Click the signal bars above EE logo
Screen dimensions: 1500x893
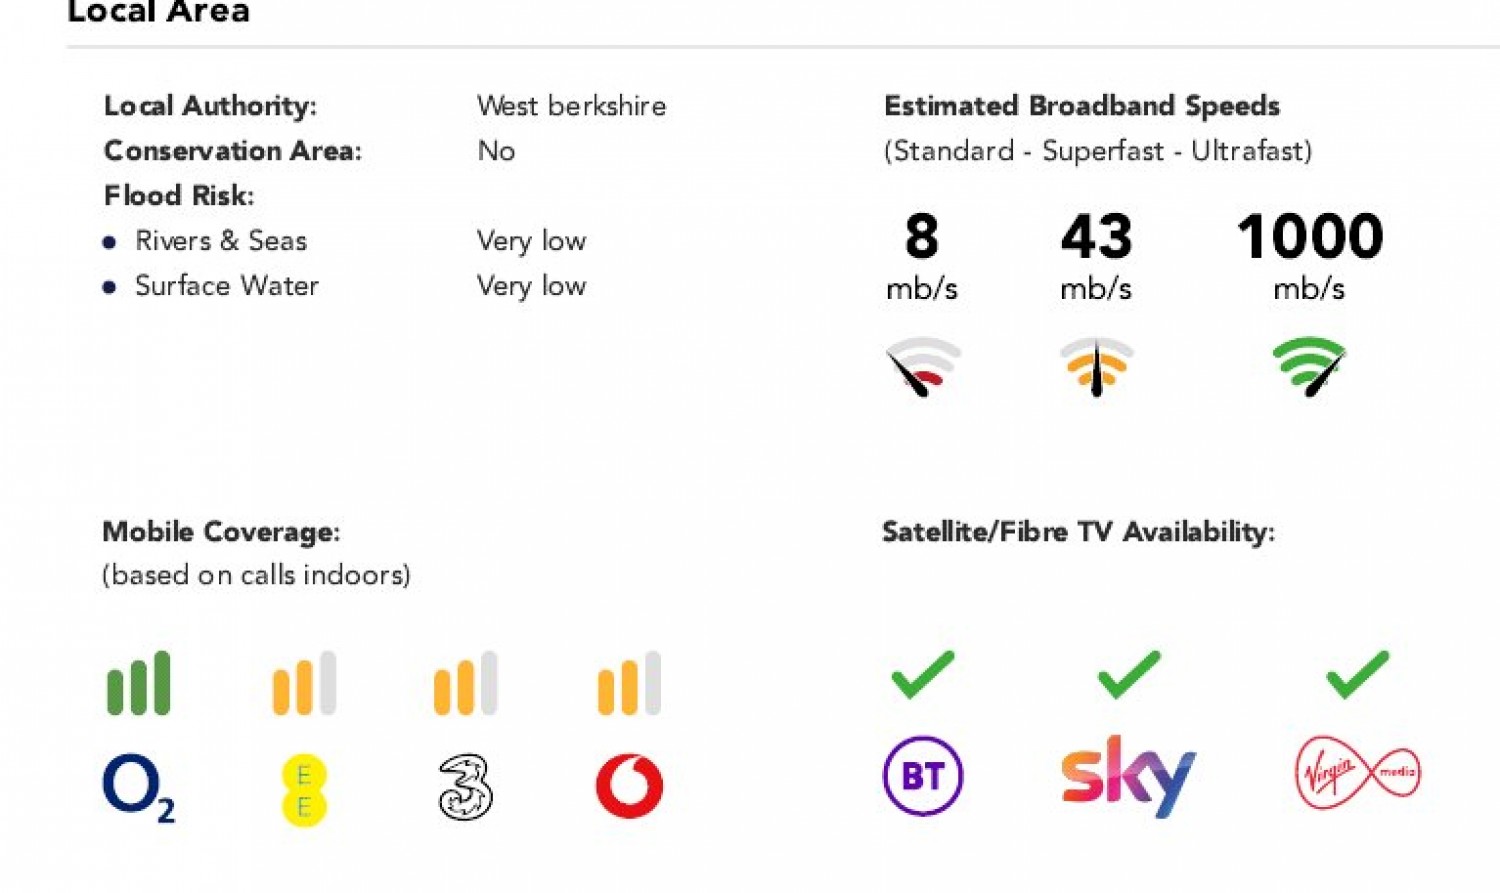pyautogui.click(x=304, y=683)
